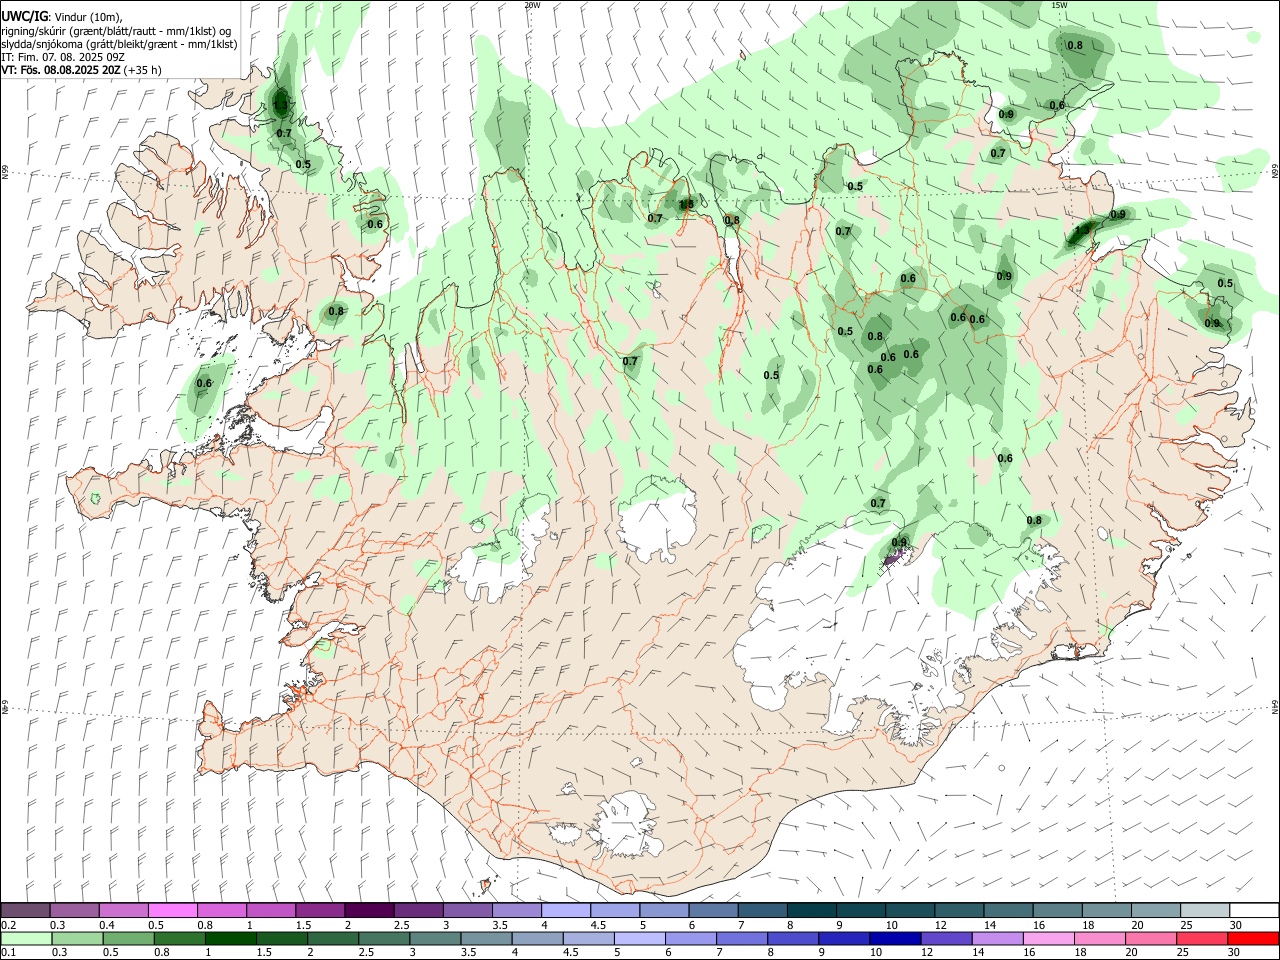Click the '1.5' label in the snow legend
Screen dimensions: 1280x960
(x=302, y=925)
